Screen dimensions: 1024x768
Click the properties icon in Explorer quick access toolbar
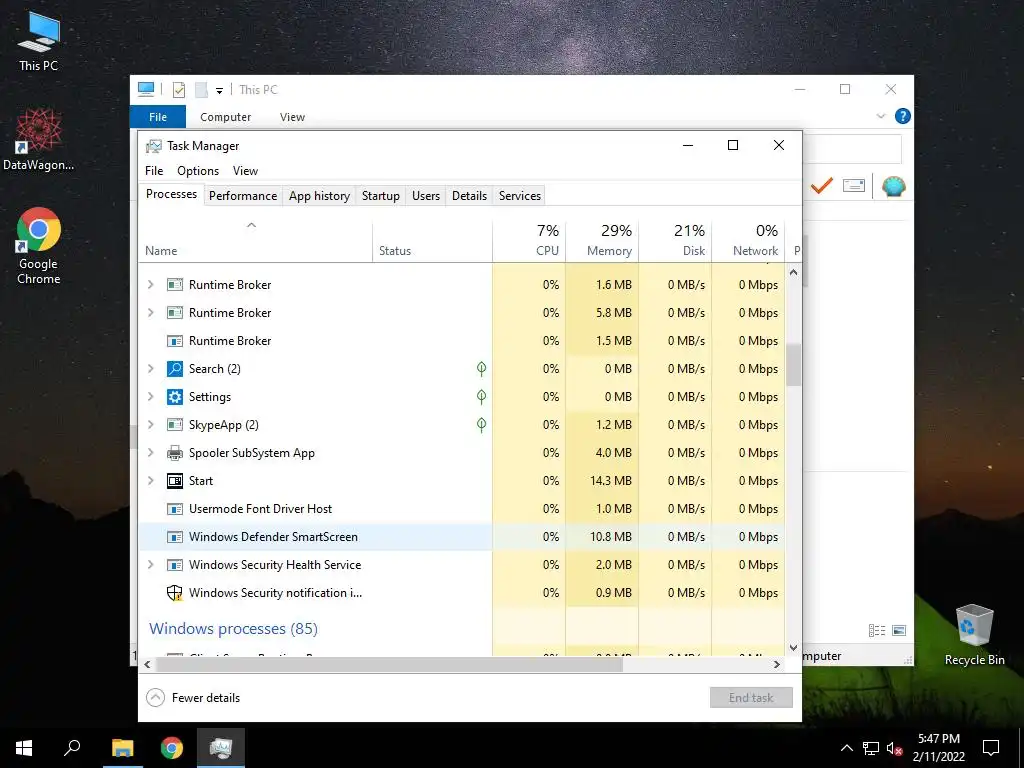pyautogui.click(x=179, y=89)
